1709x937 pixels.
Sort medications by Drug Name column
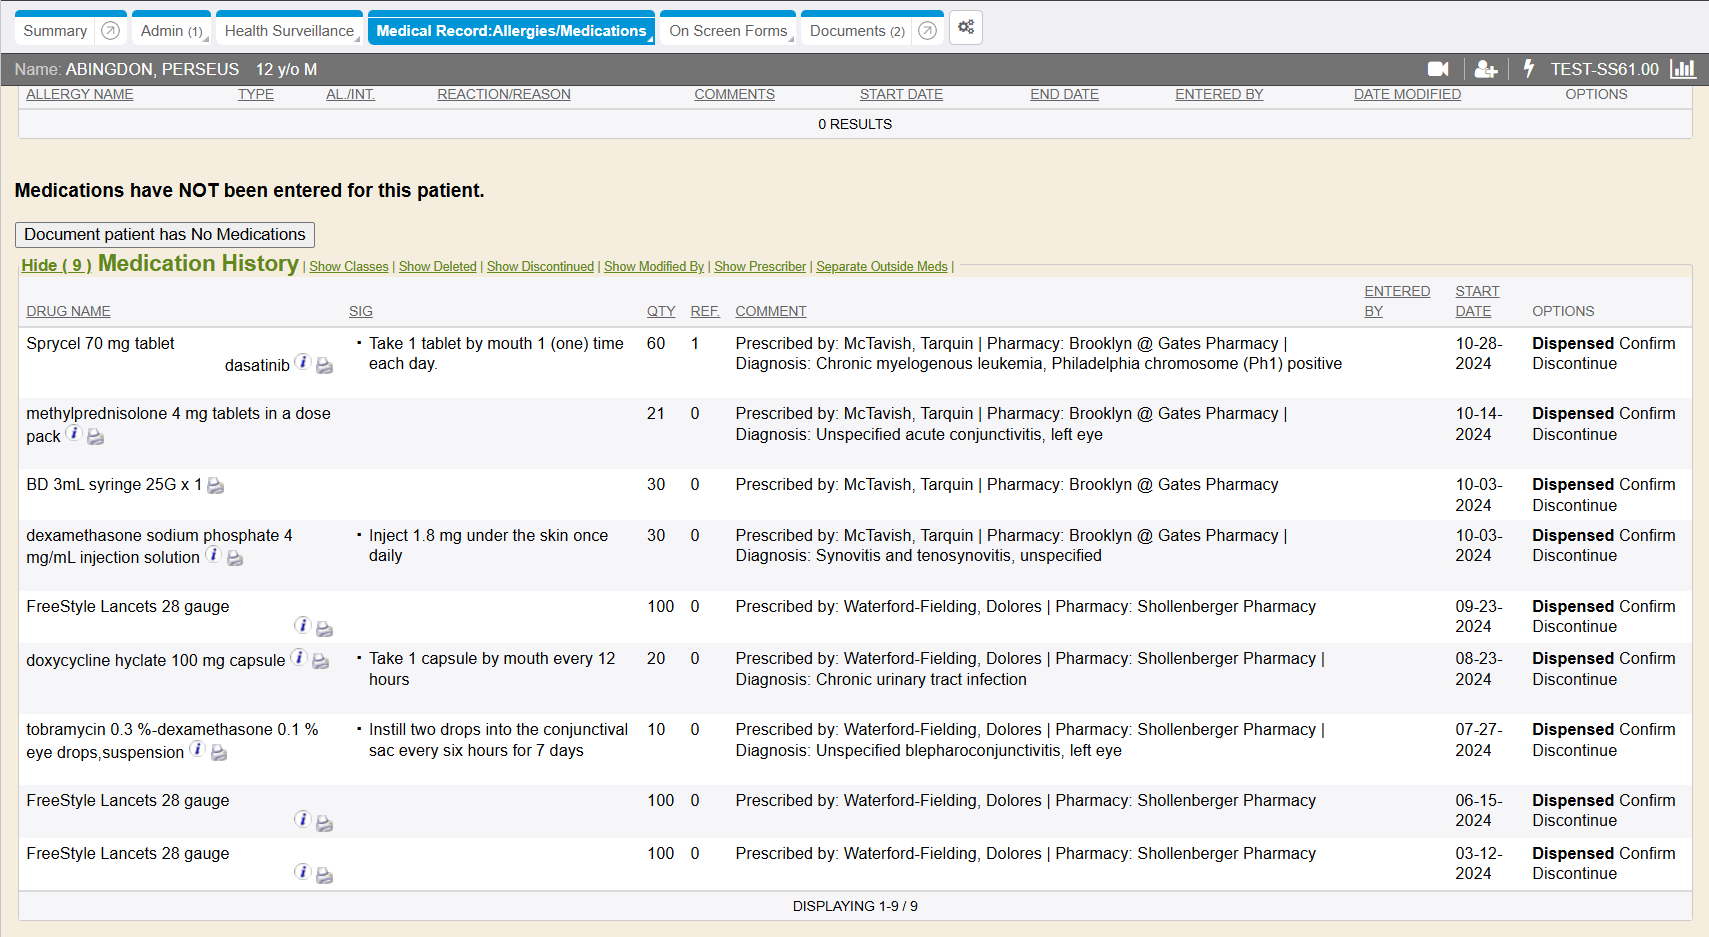coord(68,311)
